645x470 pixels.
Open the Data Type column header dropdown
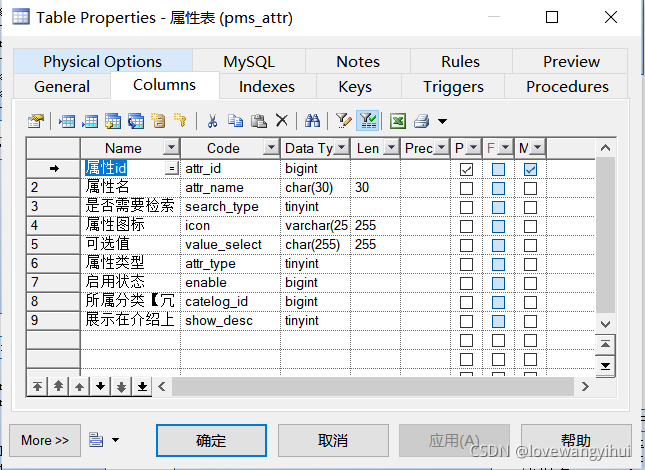[x=342, y=147]
